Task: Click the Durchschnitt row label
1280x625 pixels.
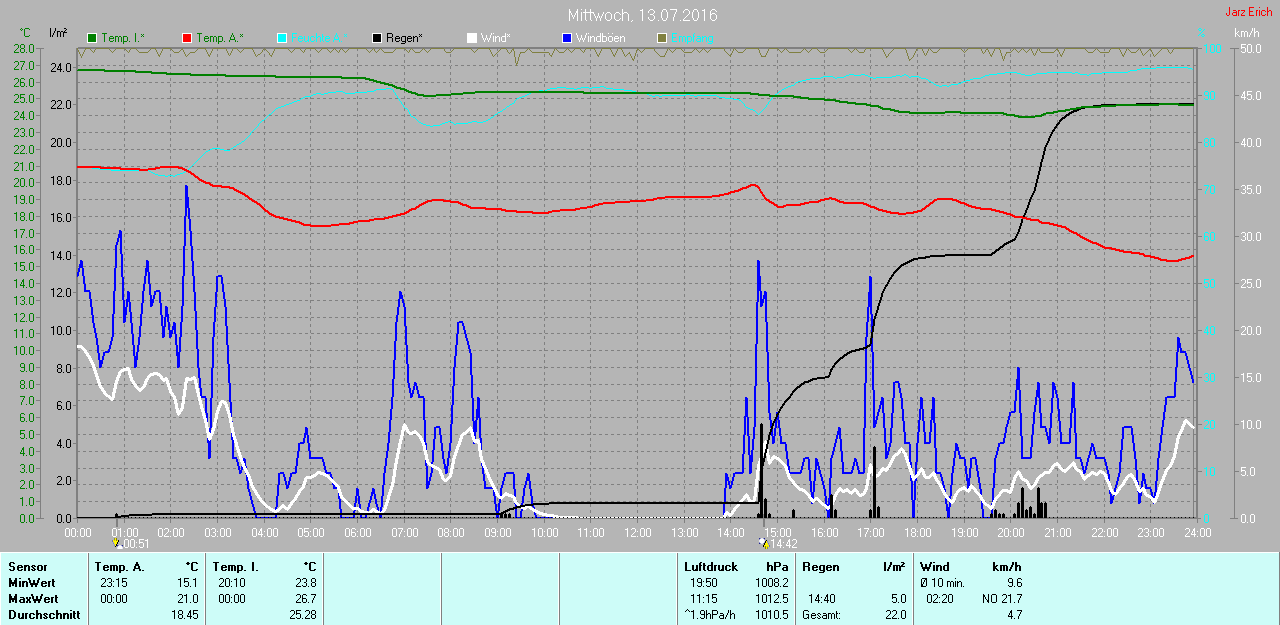Action: [44, 615]
